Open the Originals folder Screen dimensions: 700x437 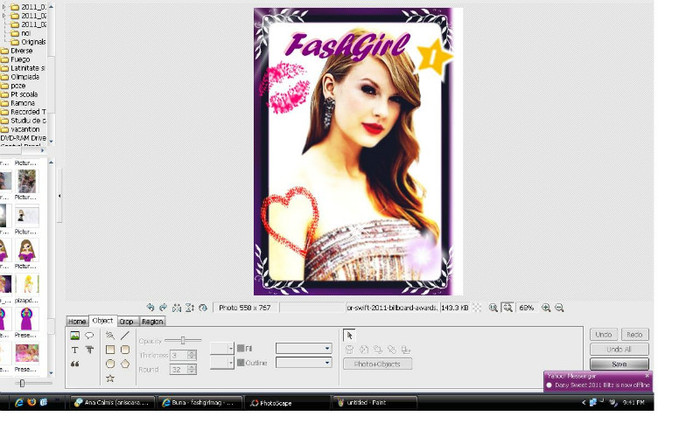coord(28,42)
